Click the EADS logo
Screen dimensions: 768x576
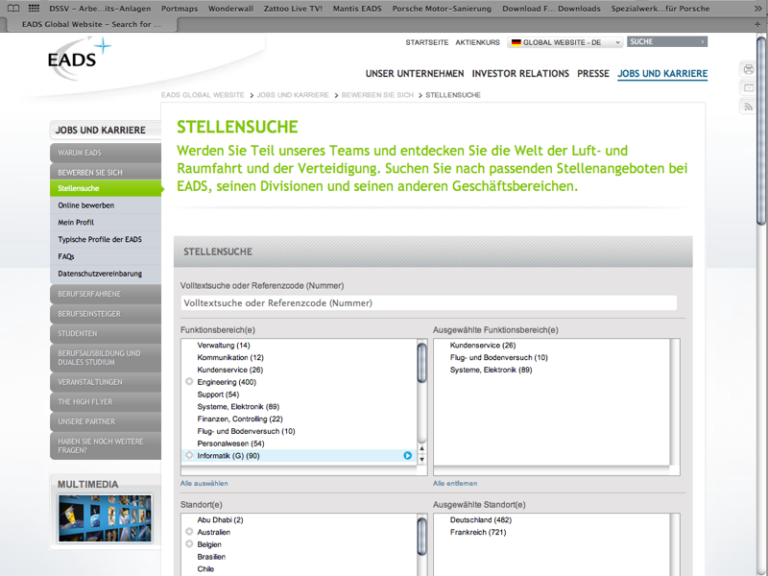tap(78, 56)
